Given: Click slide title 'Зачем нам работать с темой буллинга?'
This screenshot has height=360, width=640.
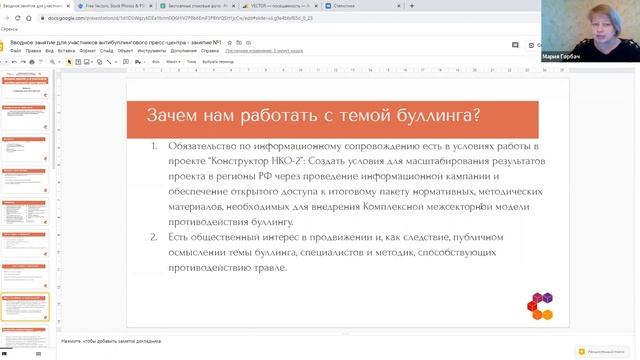Looking at the screenshot, I should click(x=313, y=115).
